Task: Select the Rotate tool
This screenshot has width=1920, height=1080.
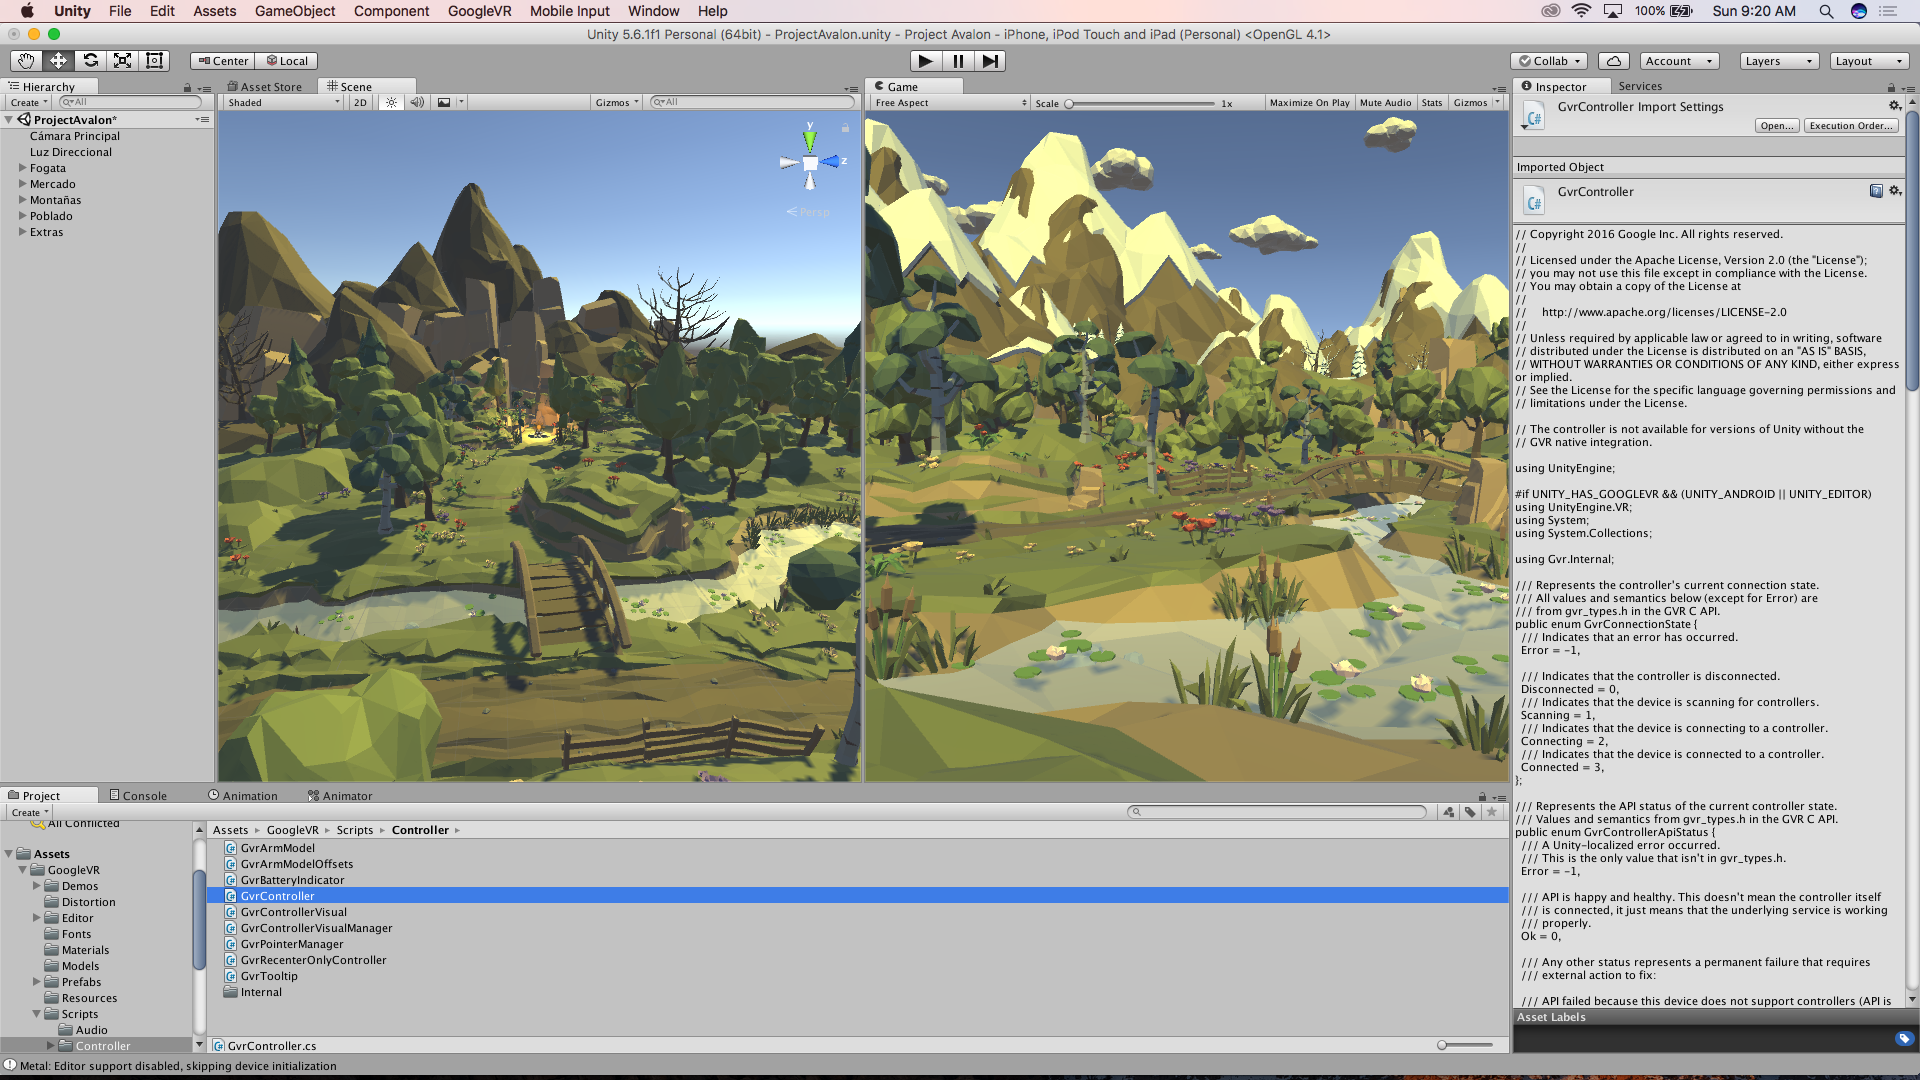Action: 90,61
